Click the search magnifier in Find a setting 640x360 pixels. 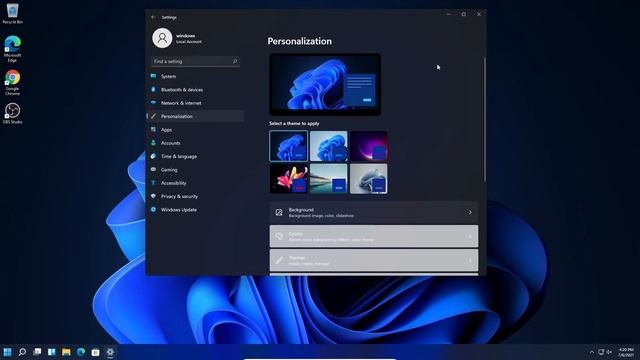click(235, 61)
